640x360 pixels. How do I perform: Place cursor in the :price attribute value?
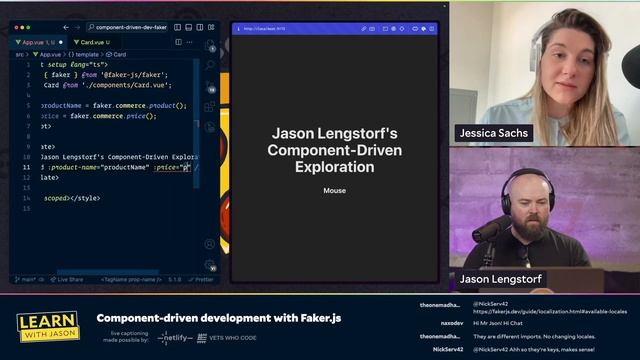[x=185, y=167]
